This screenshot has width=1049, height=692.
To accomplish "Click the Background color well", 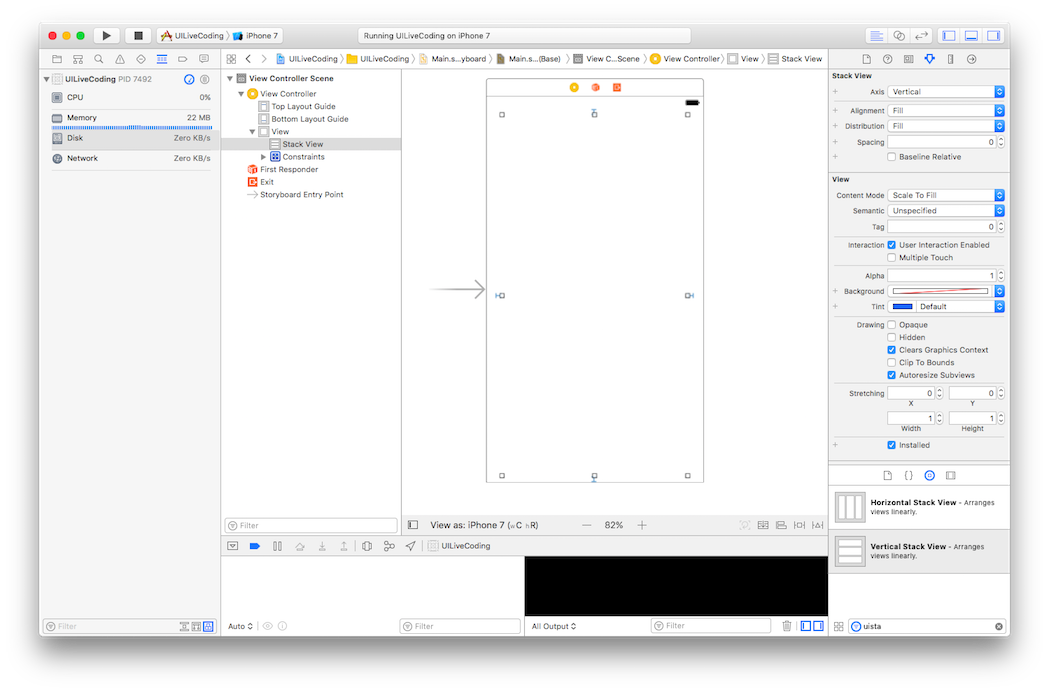I will coord(940,291).
